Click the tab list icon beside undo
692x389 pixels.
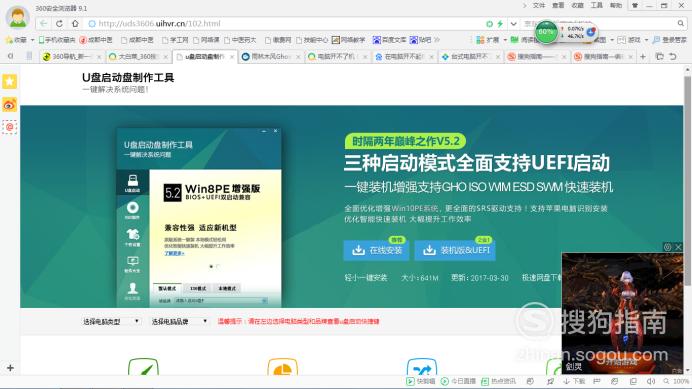coord(660,57)
